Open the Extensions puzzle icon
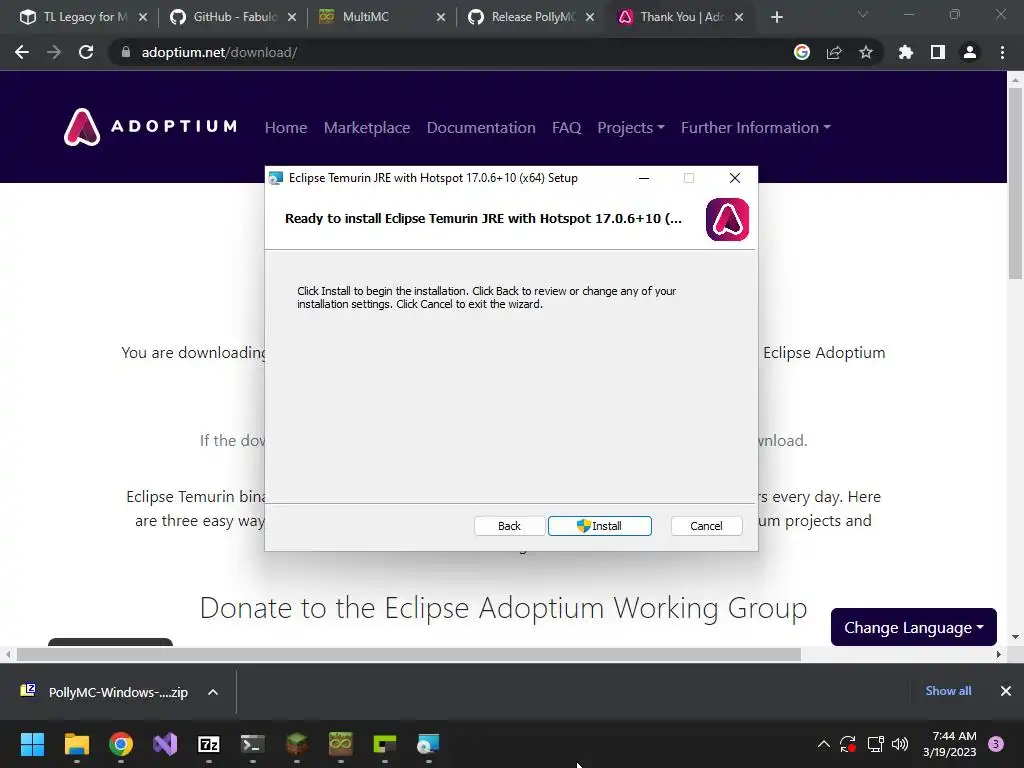The image size is (1024, 768). point(906,52)
